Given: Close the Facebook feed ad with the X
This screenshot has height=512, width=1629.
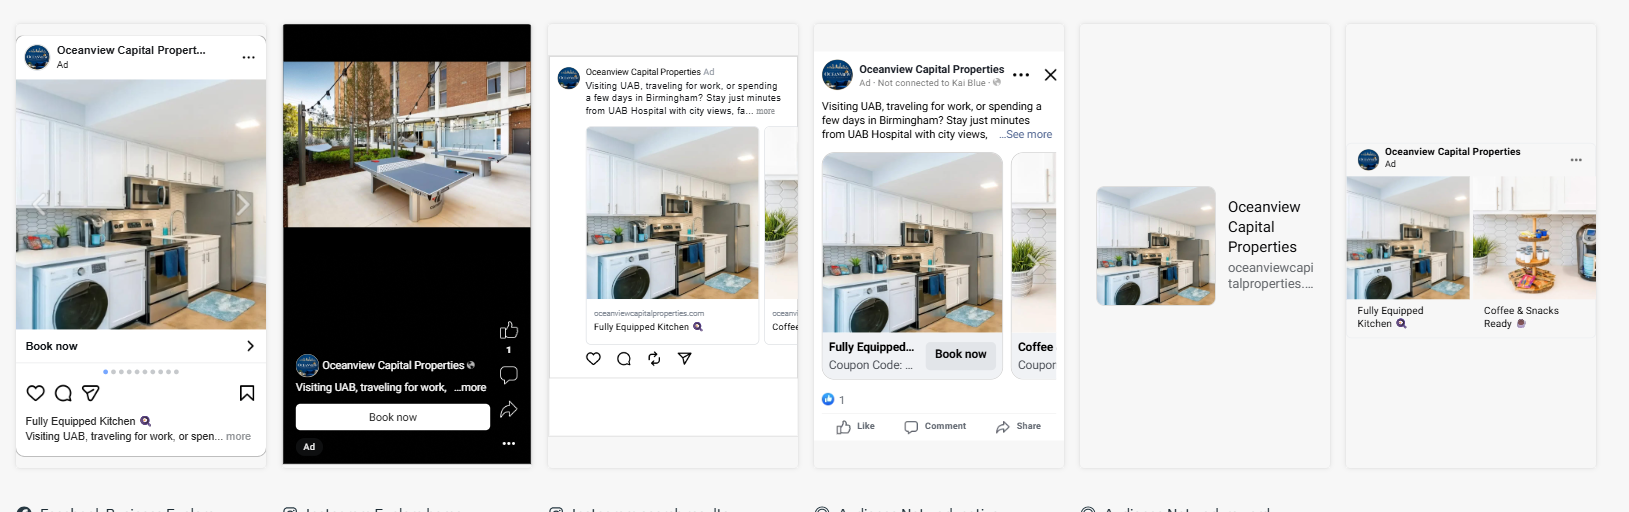Looking at the screenshot, I should (1050, 75).
